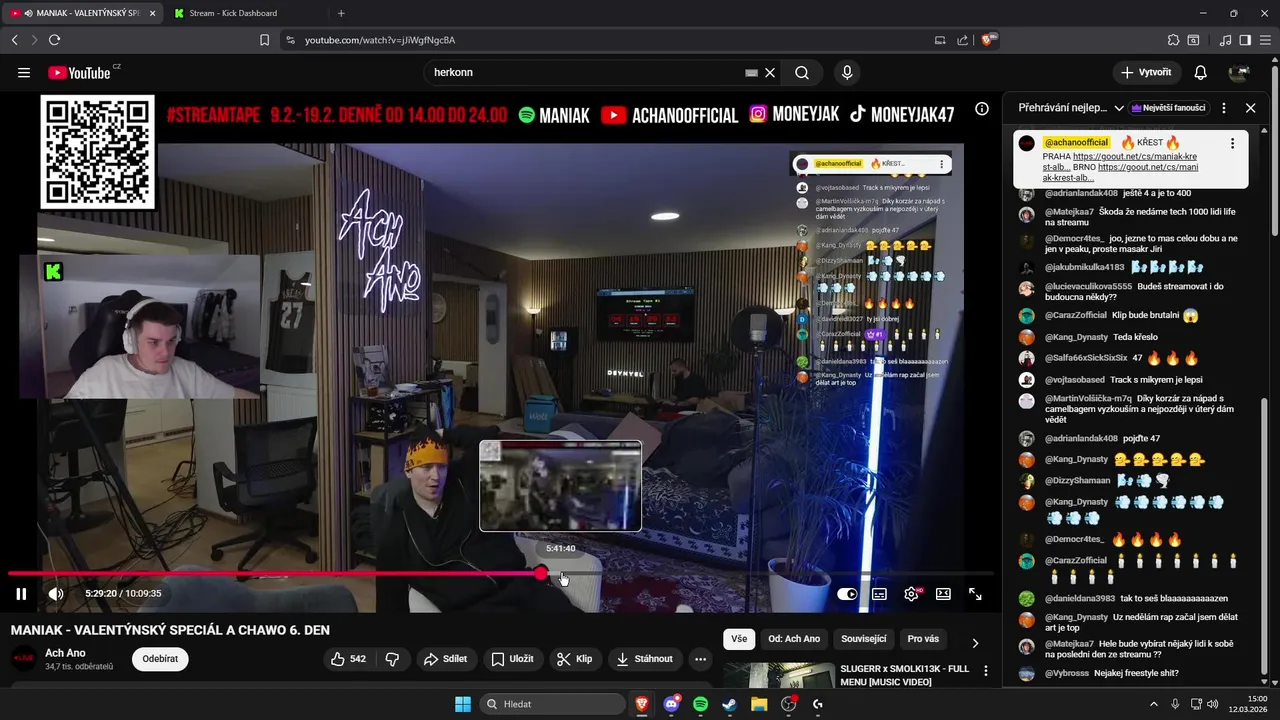1280x720 pixels.
Task: Open player settings gear
Action: [911, 594]
